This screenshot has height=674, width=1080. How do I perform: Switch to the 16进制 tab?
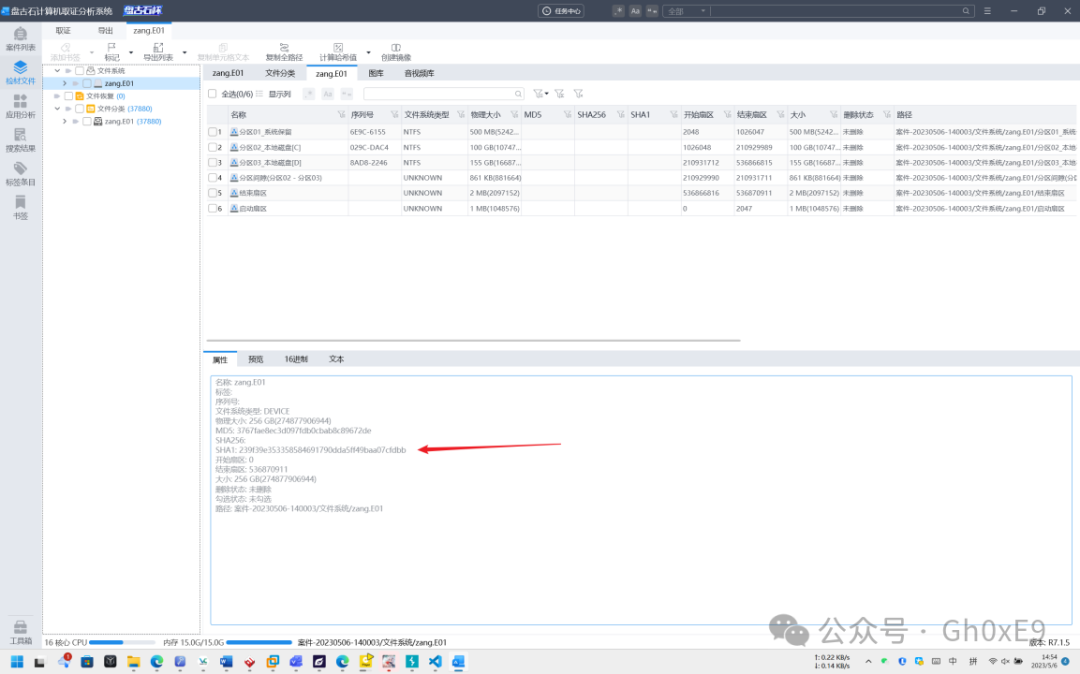coord(296,359)
